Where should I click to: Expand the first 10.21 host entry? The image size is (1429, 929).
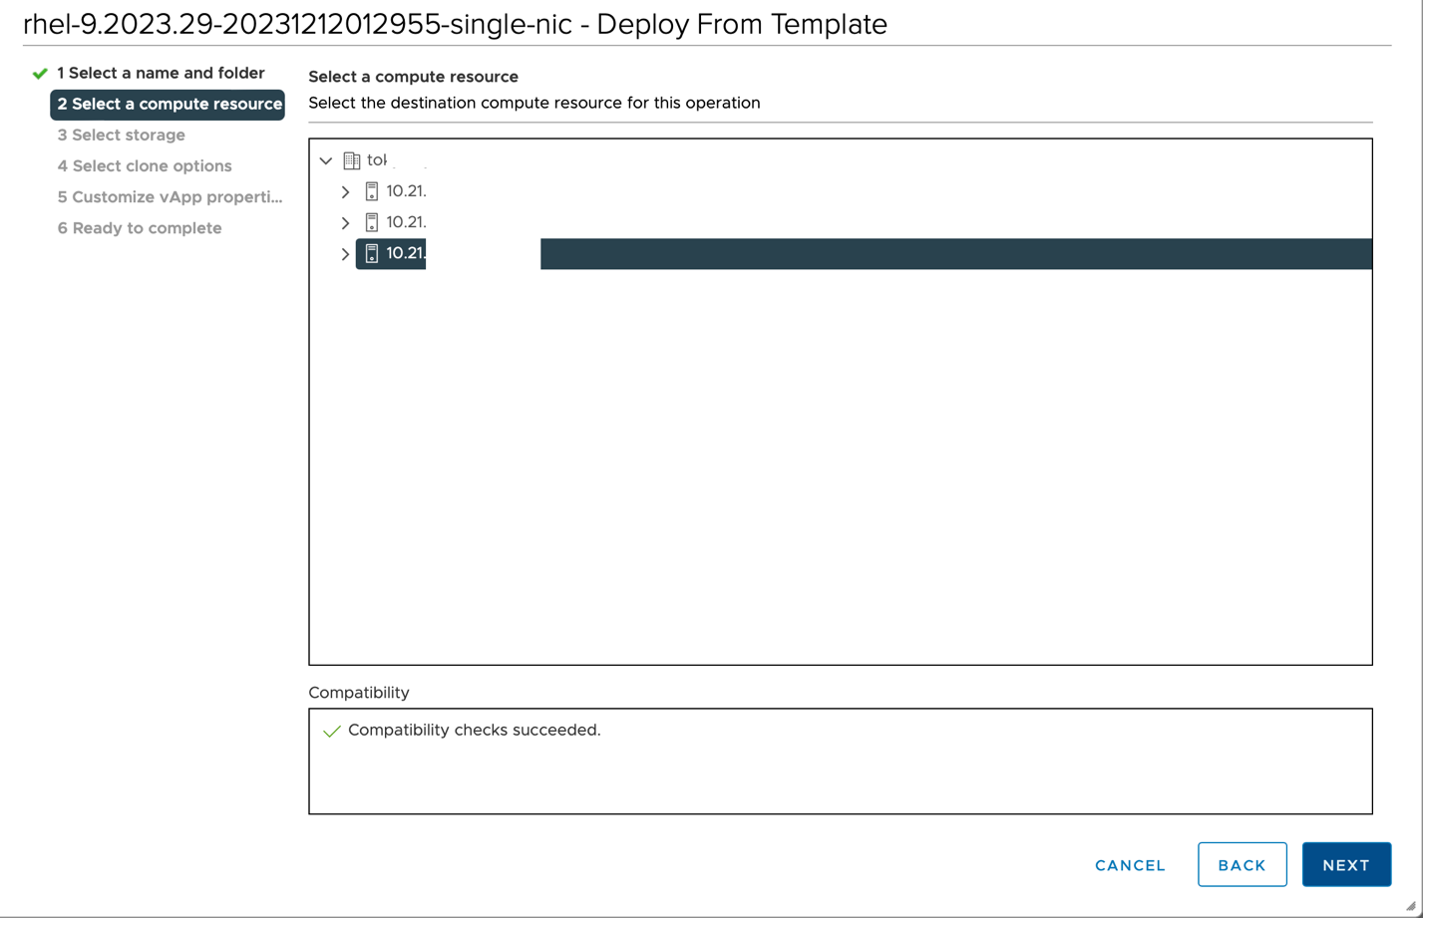pyautogui.click(x=345, y=191)
